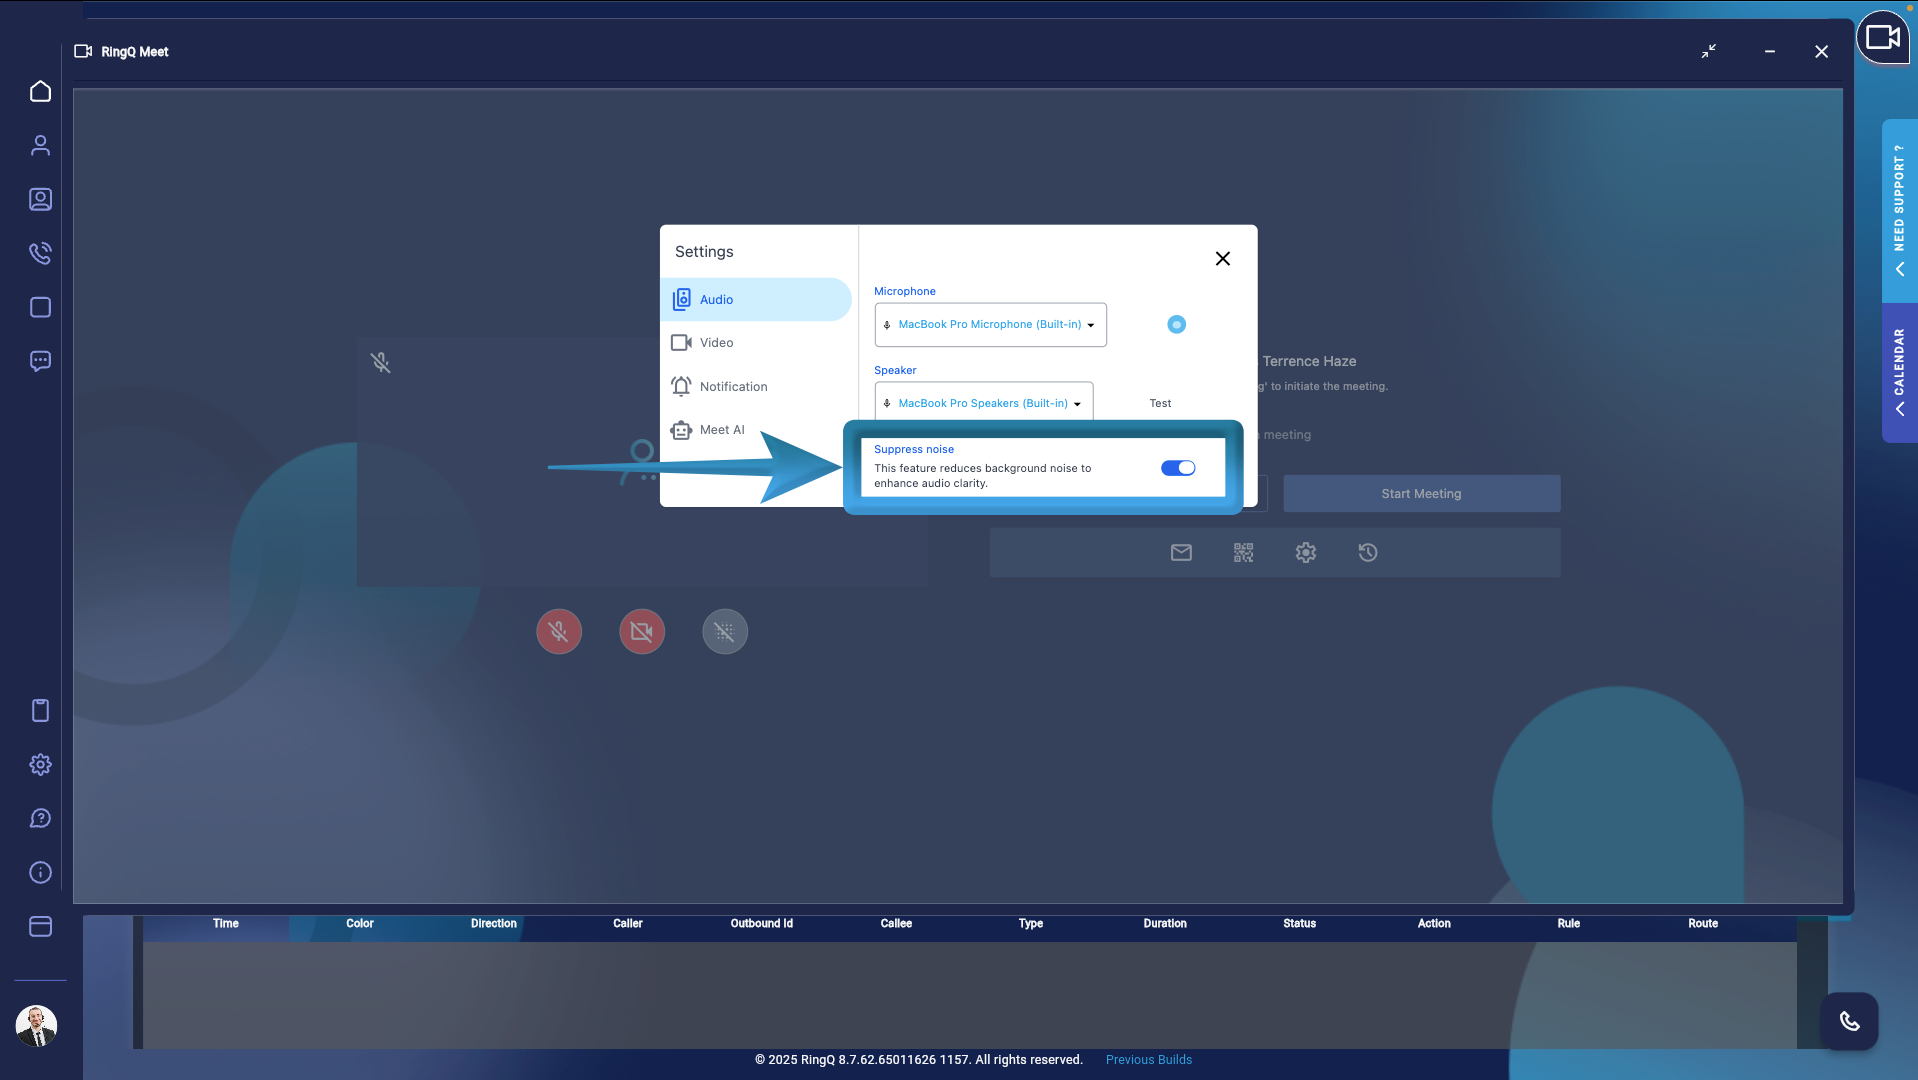1918x1080 pixels.
Task: Open the Microphone device dropdown
Action: pyautogui.click(x=990, y=325)
